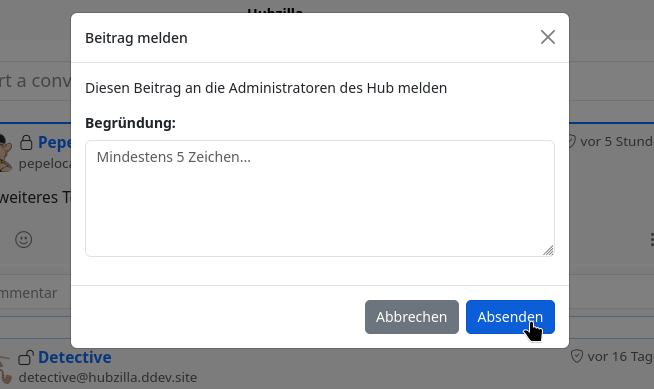This screenshot has width=654, height=389.
Task: Click the open lock icon beside Detective
Action: (26, 357)
